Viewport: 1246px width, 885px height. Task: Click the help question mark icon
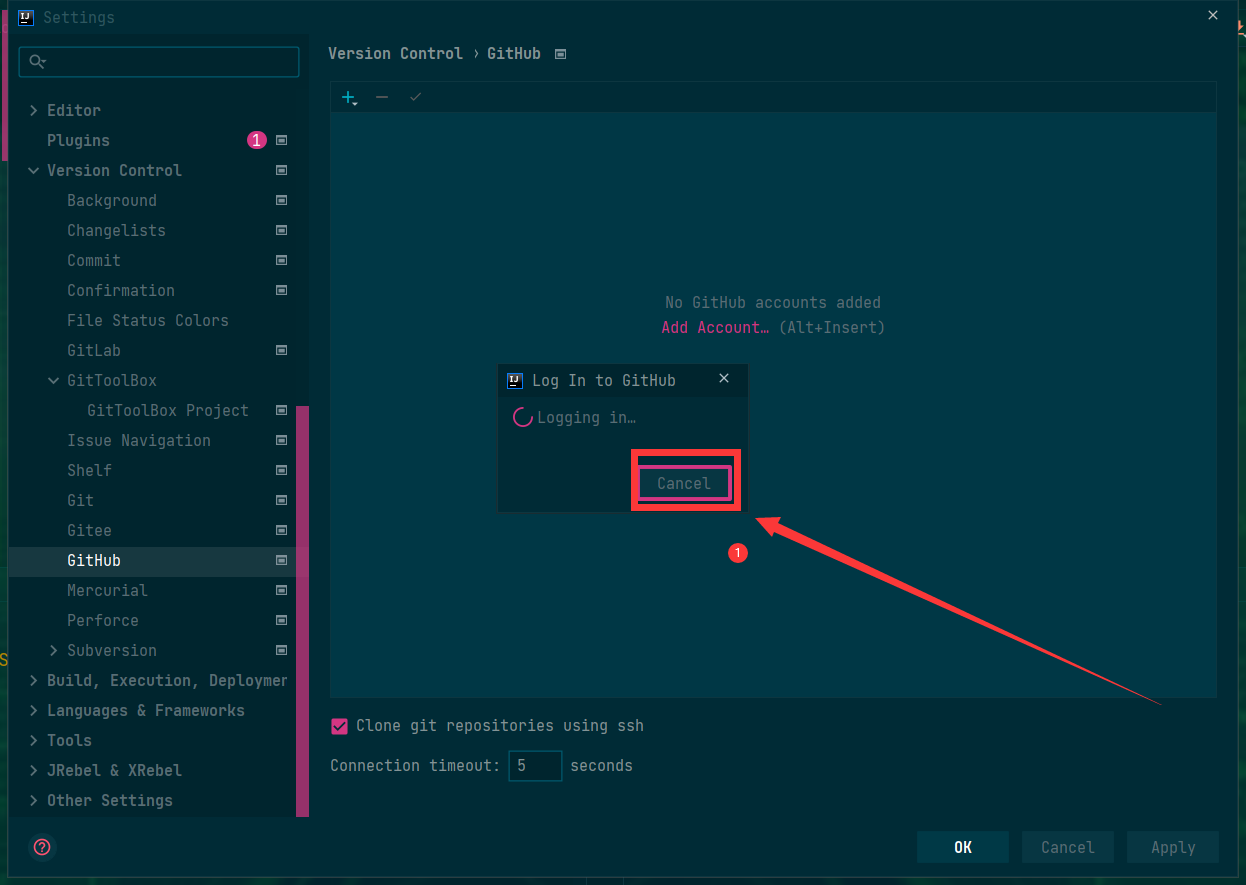tap(42, 847)
